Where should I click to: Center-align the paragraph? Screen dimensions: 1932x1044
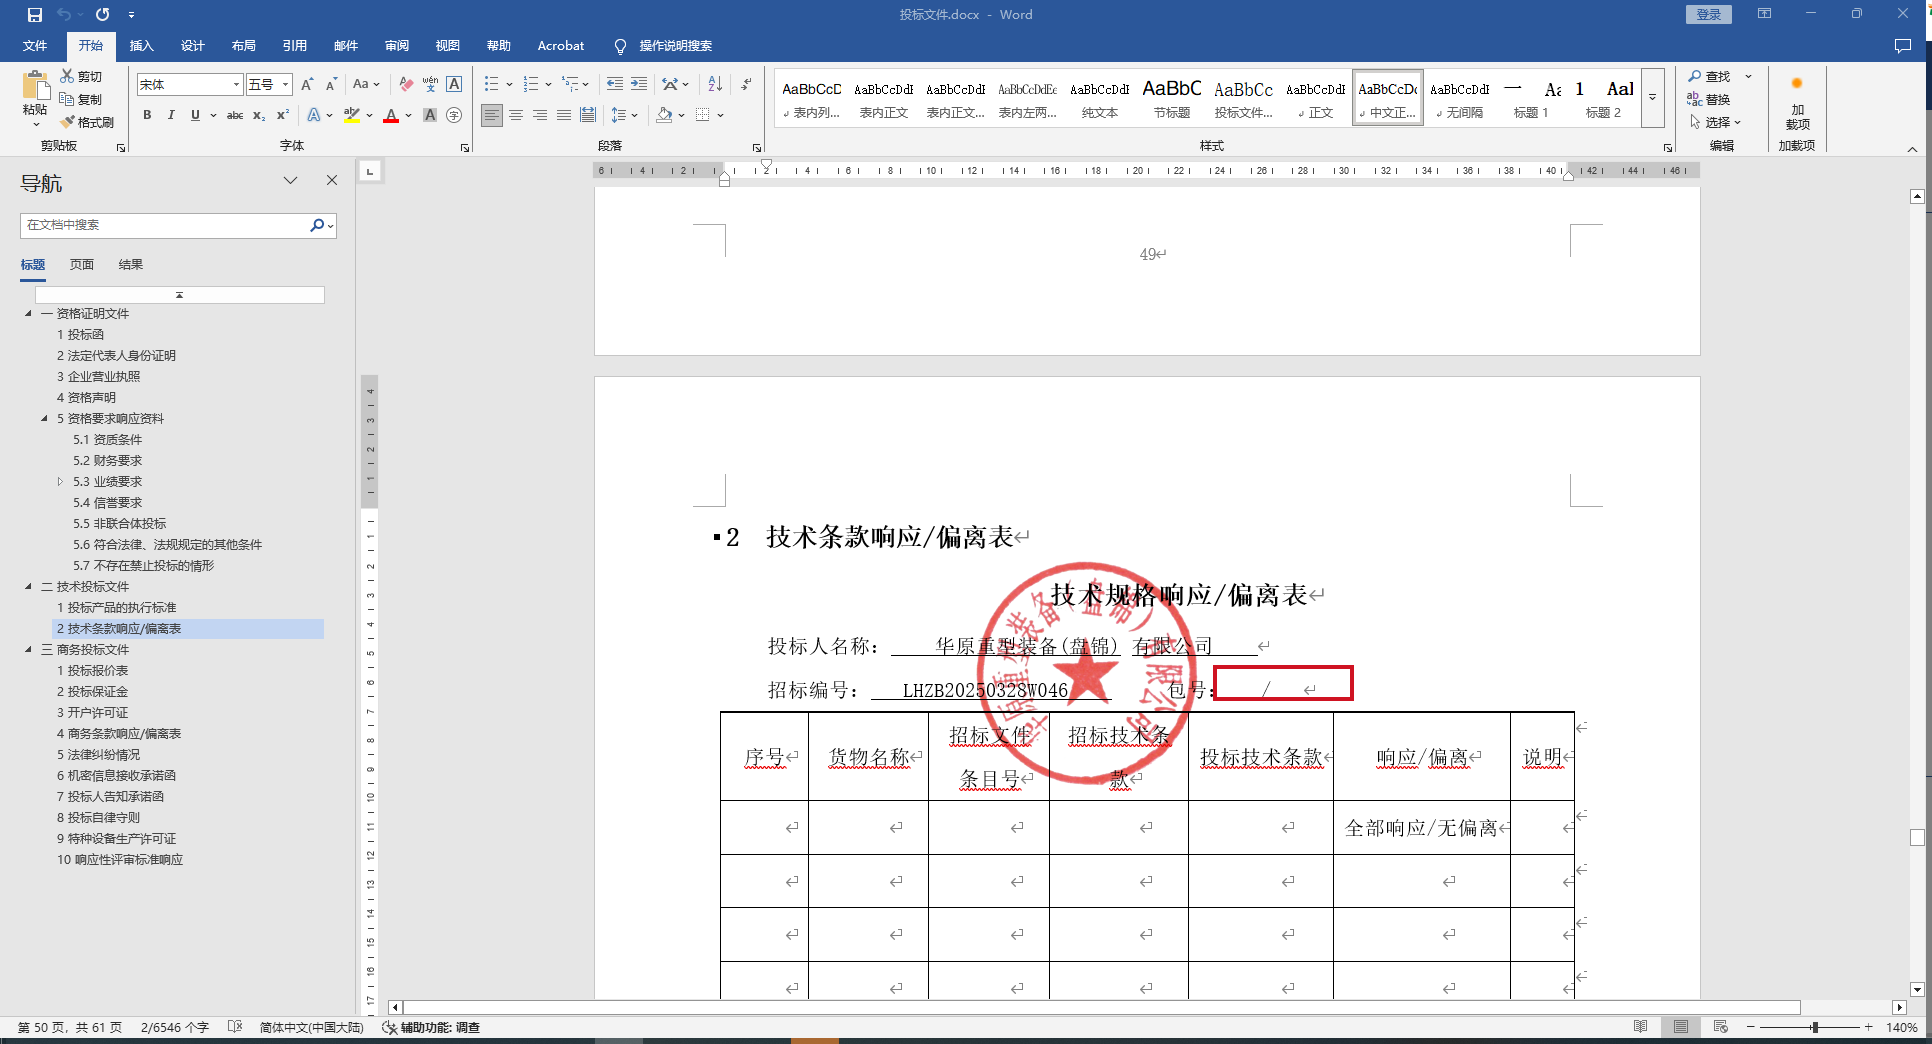tap(516, 115)
